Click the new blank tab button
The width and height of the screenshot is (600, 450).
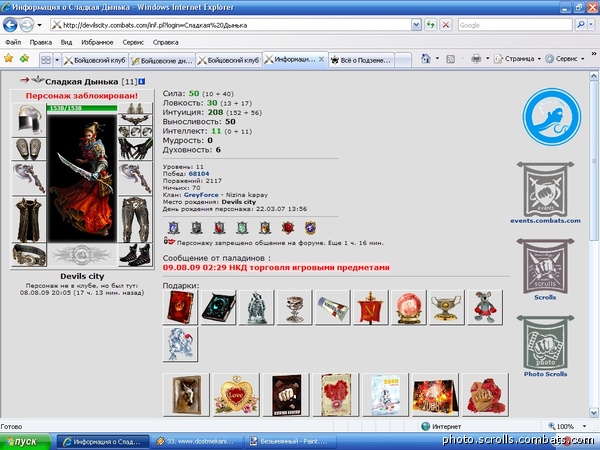click(x=403, y=60)
